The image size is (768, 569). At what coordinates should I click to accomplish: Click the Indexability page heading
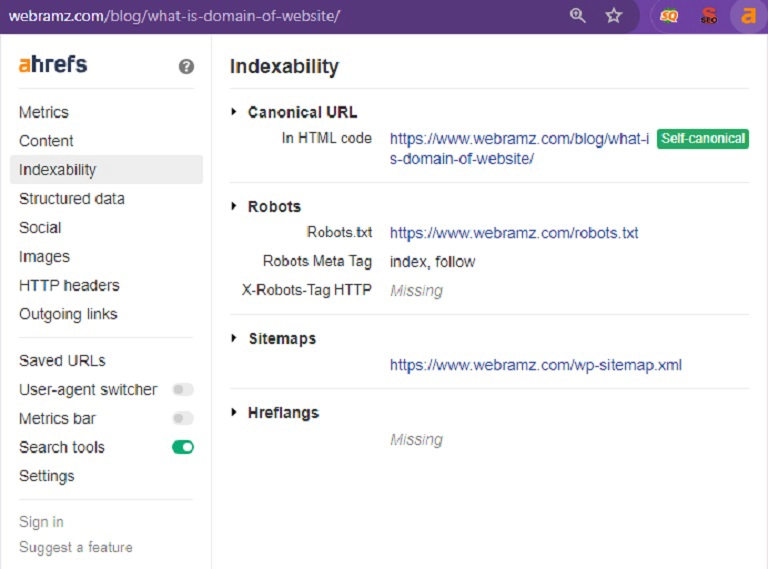coord(284,67)
